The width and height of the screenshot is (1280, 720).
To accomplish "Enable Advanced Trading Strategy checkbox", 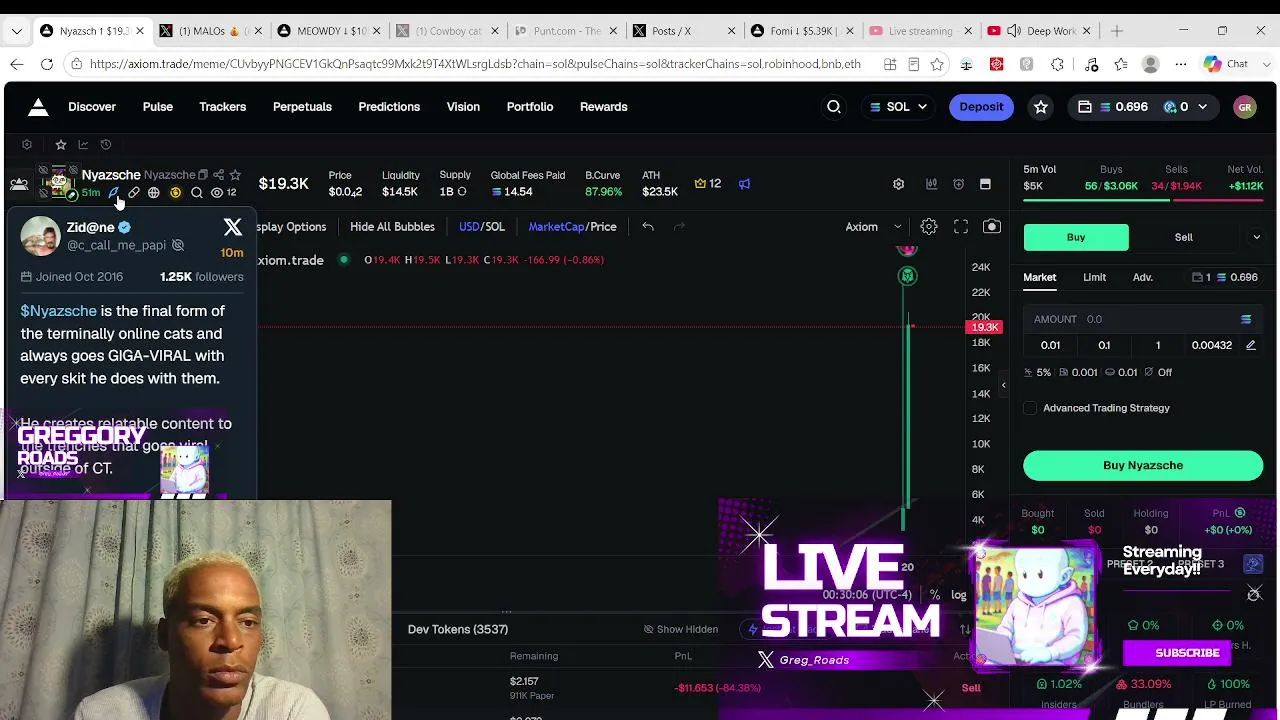I will (1030, 408).
